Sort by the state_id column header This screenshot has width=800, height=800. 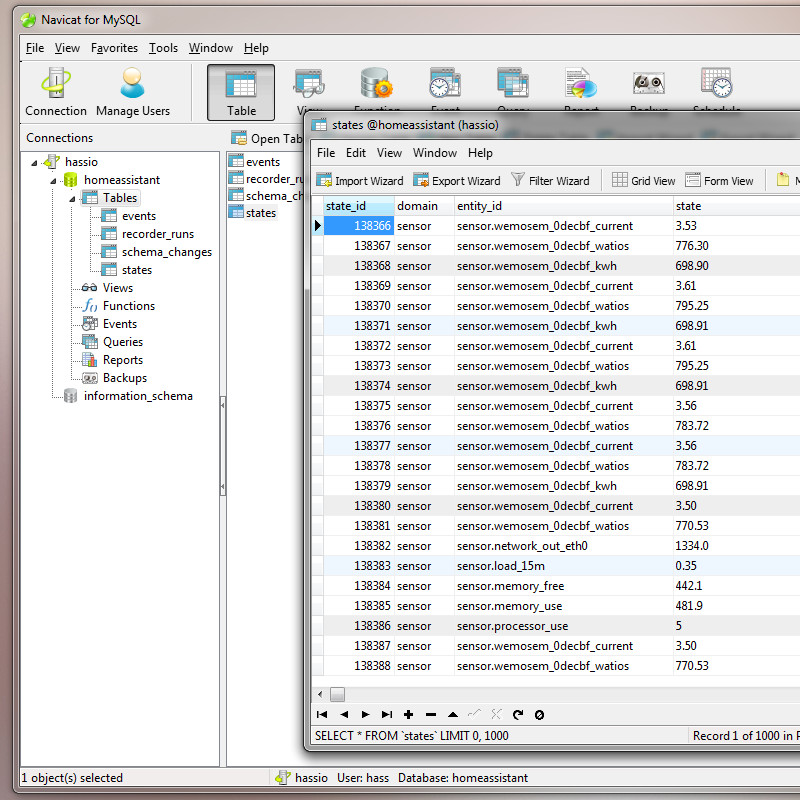358,206
